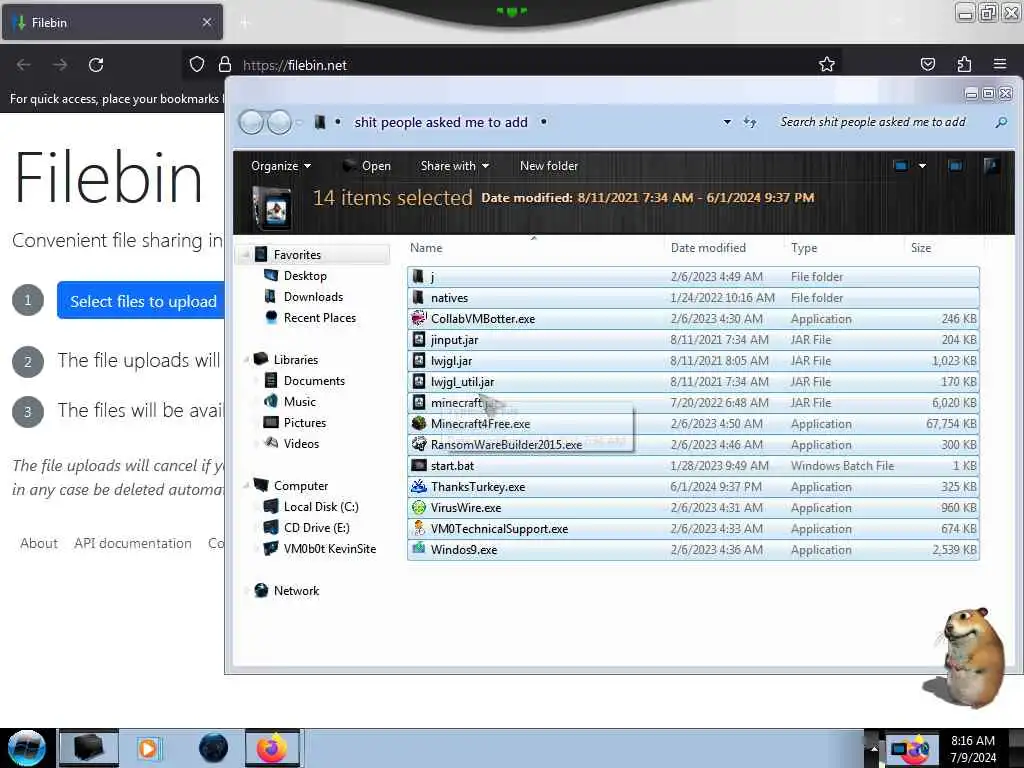Click the Windos9.exe icon

click(x=419, y=549)
